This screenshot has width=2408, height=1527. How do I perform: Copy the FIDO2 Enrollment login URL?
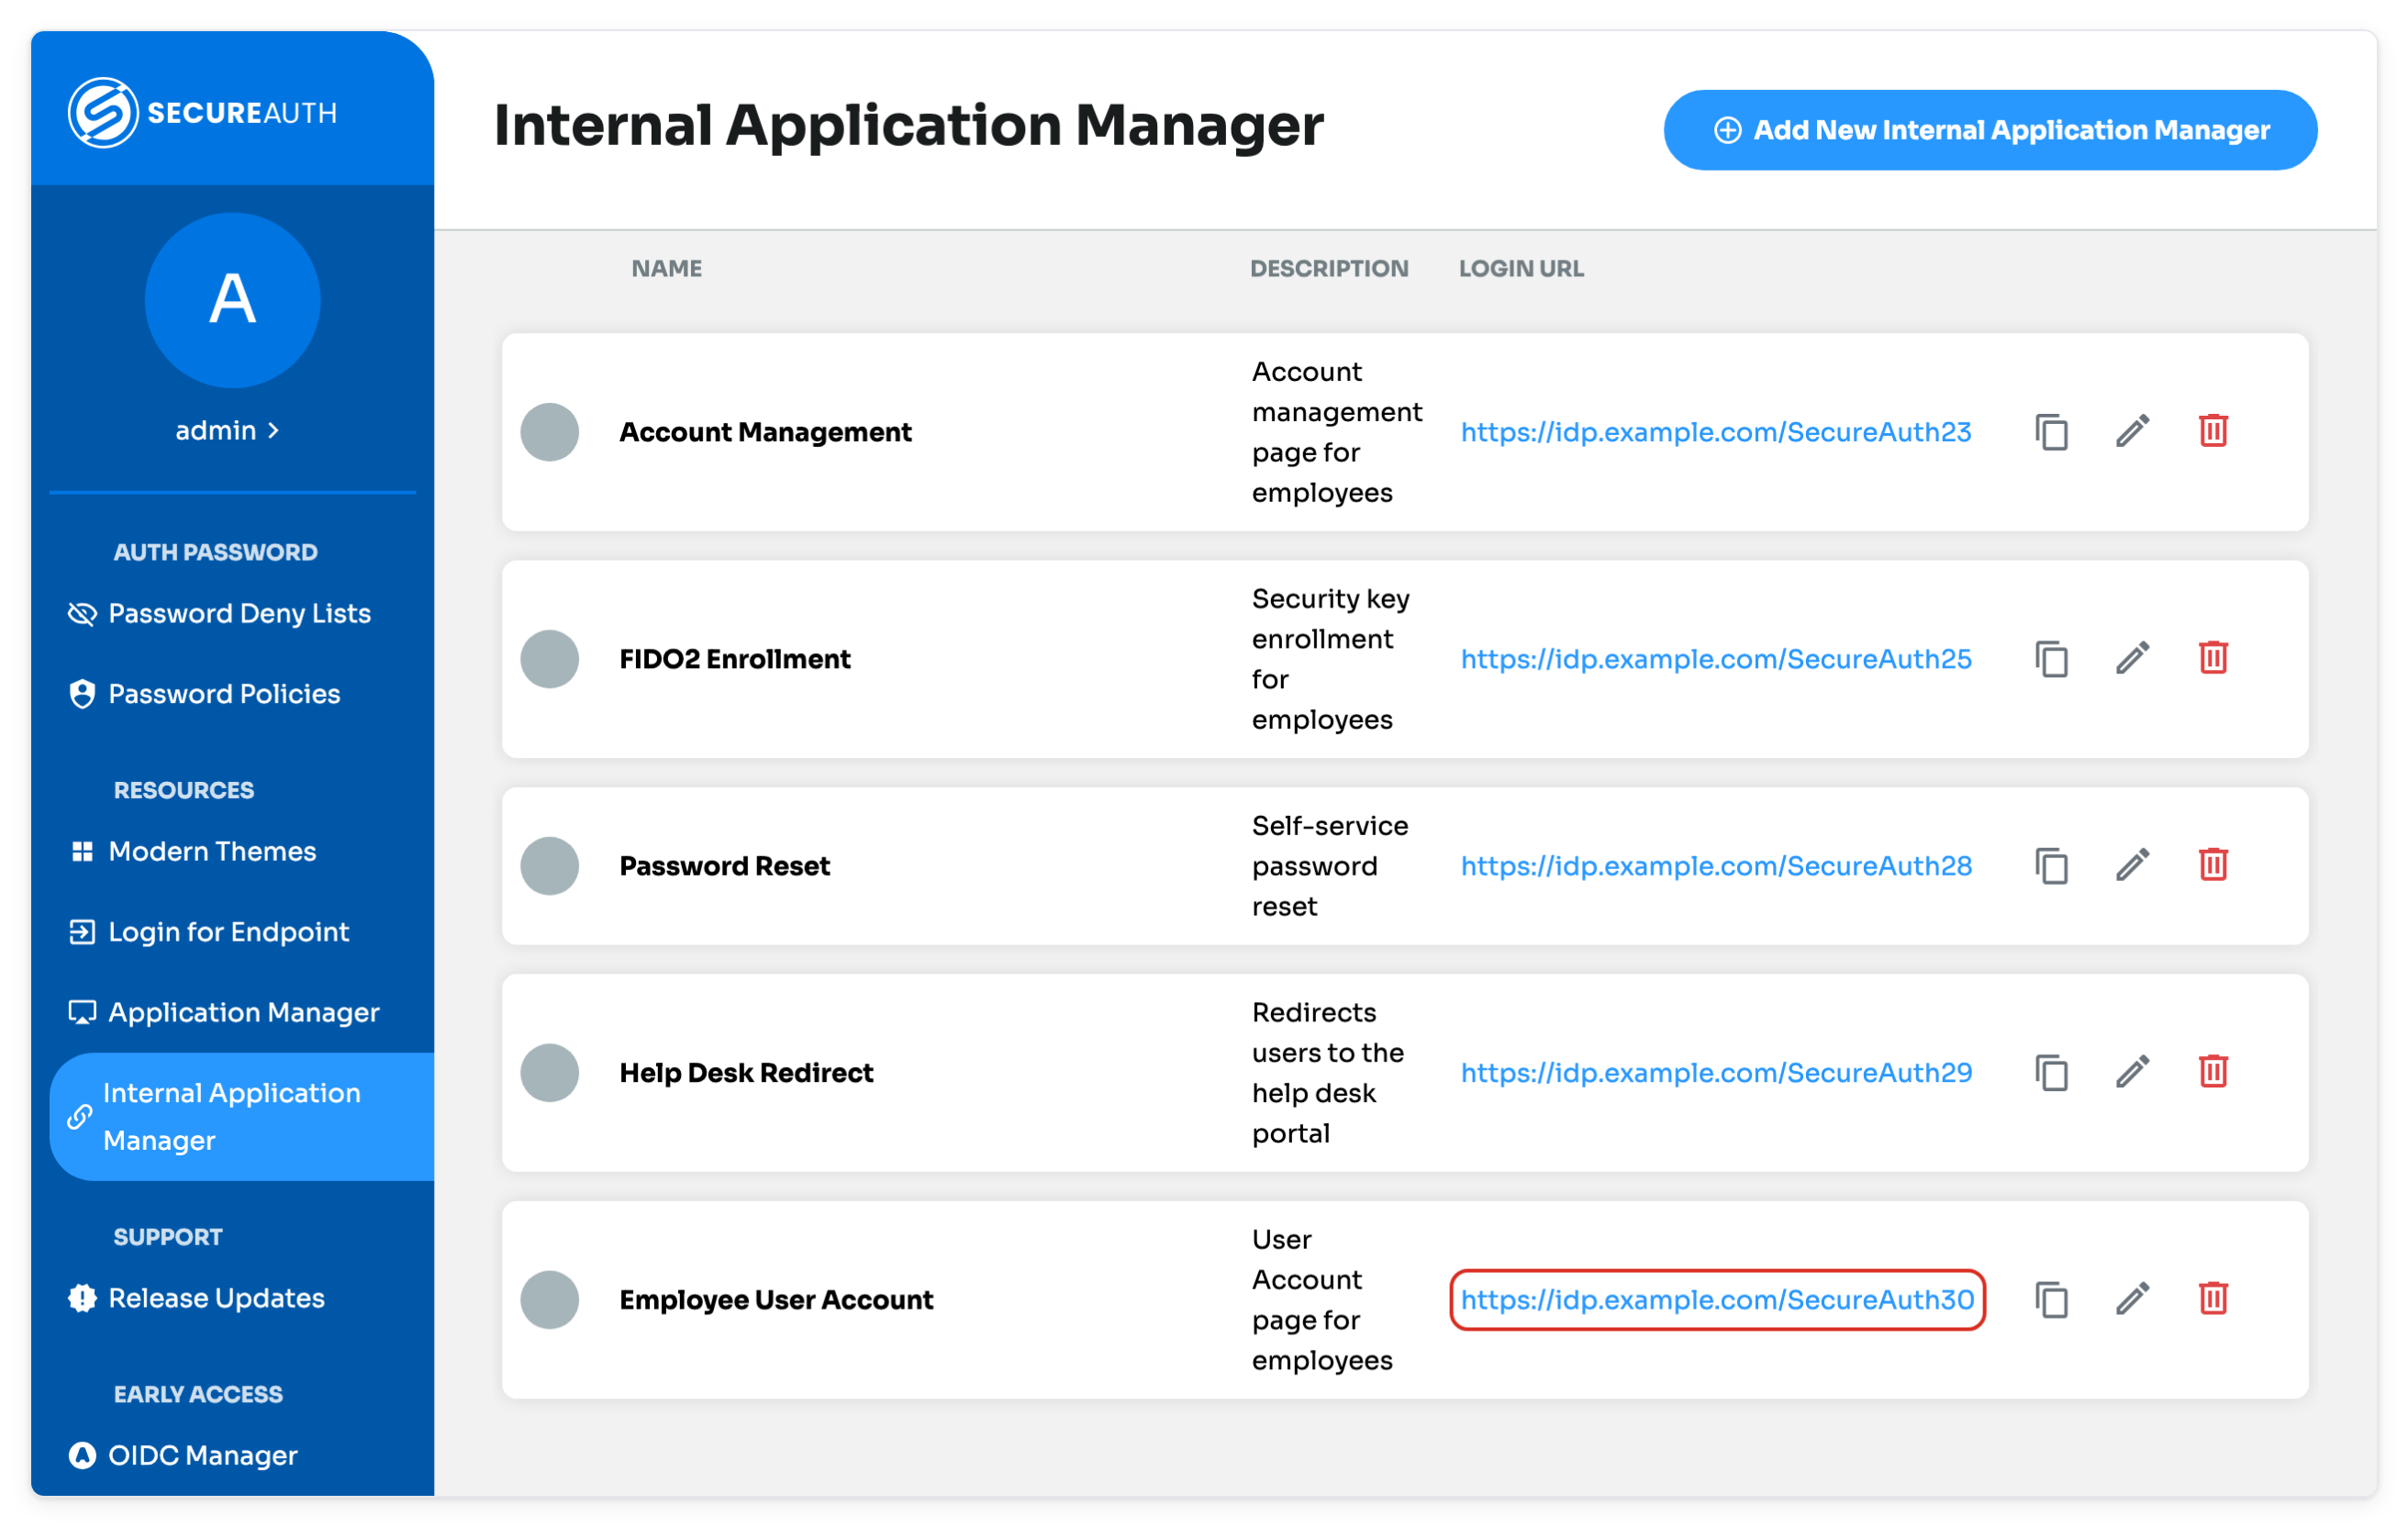tap(2051, 659)
